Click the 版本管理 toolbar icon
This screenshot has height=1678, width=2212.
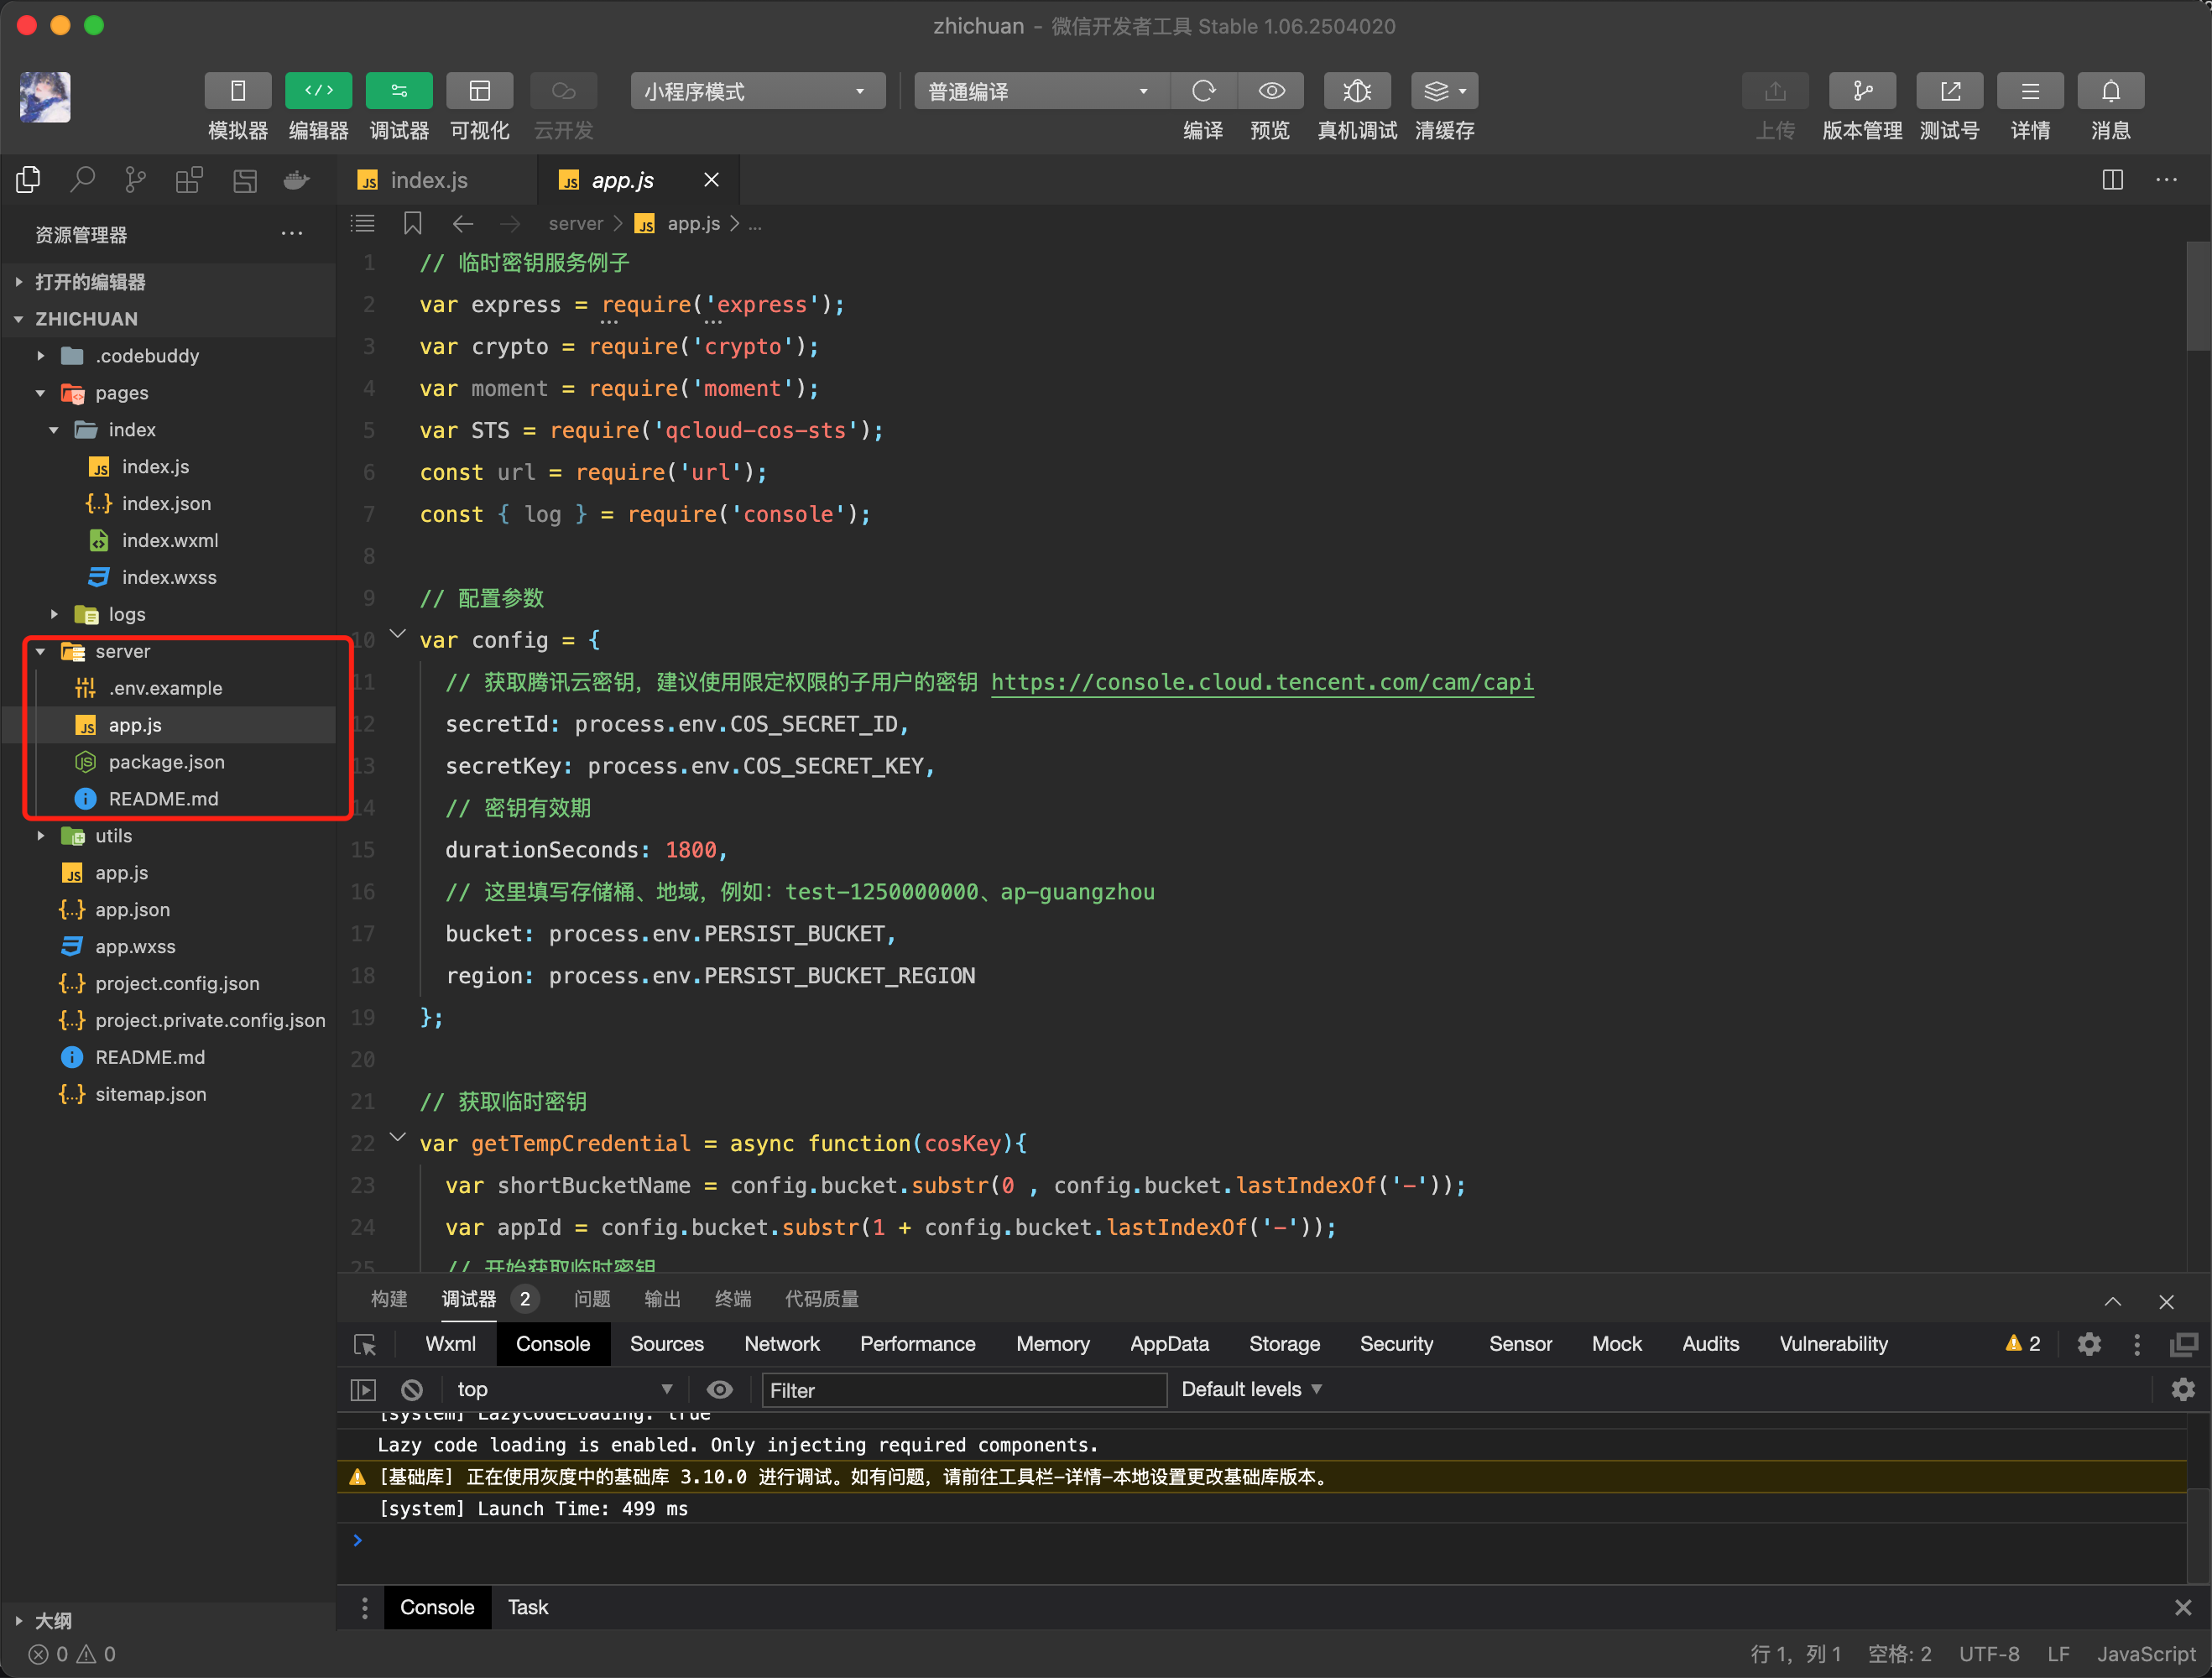tap(1861, 91)
